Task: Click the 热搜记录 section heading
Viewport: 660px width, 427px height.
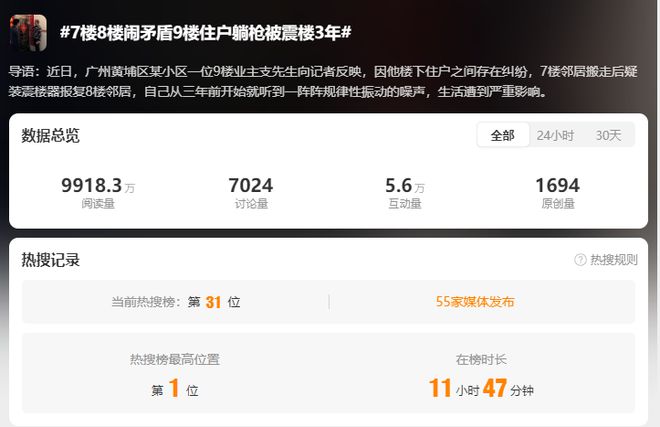Action: click(x=51, y=260)
